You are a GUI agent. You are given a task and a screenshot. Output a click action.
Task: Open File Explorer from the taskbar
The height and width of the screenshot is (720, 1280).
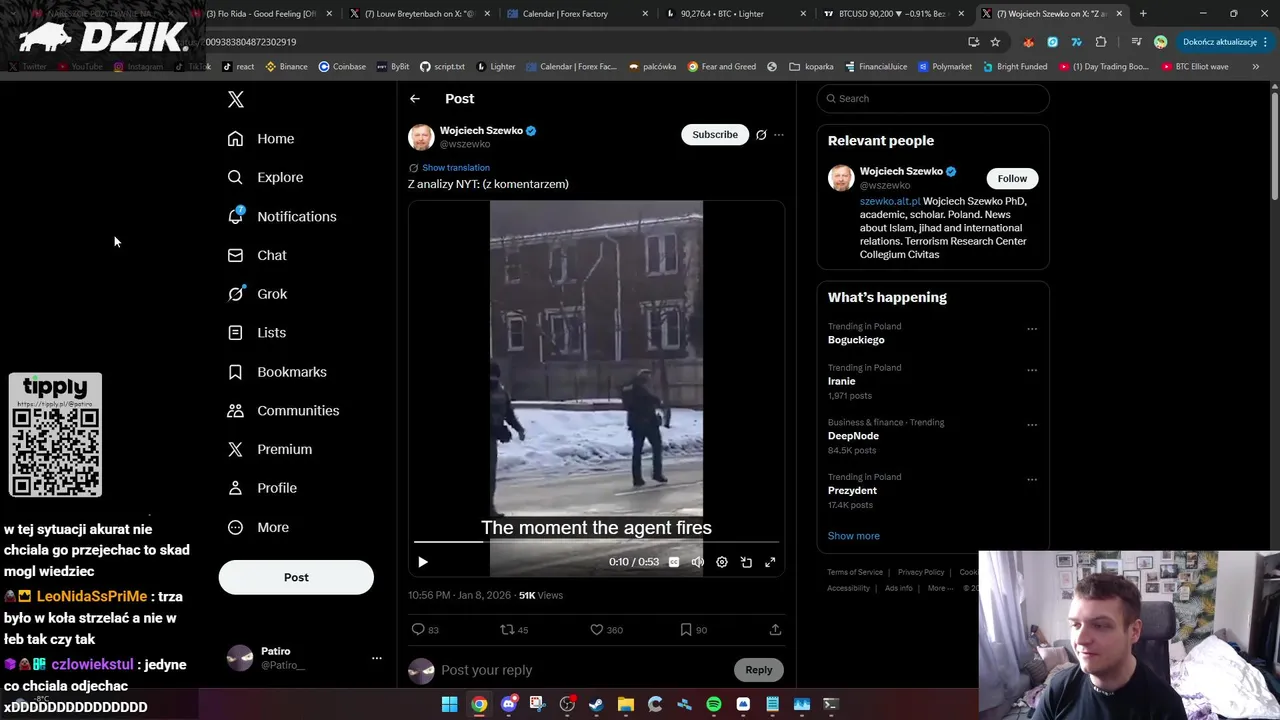(626, 704)
